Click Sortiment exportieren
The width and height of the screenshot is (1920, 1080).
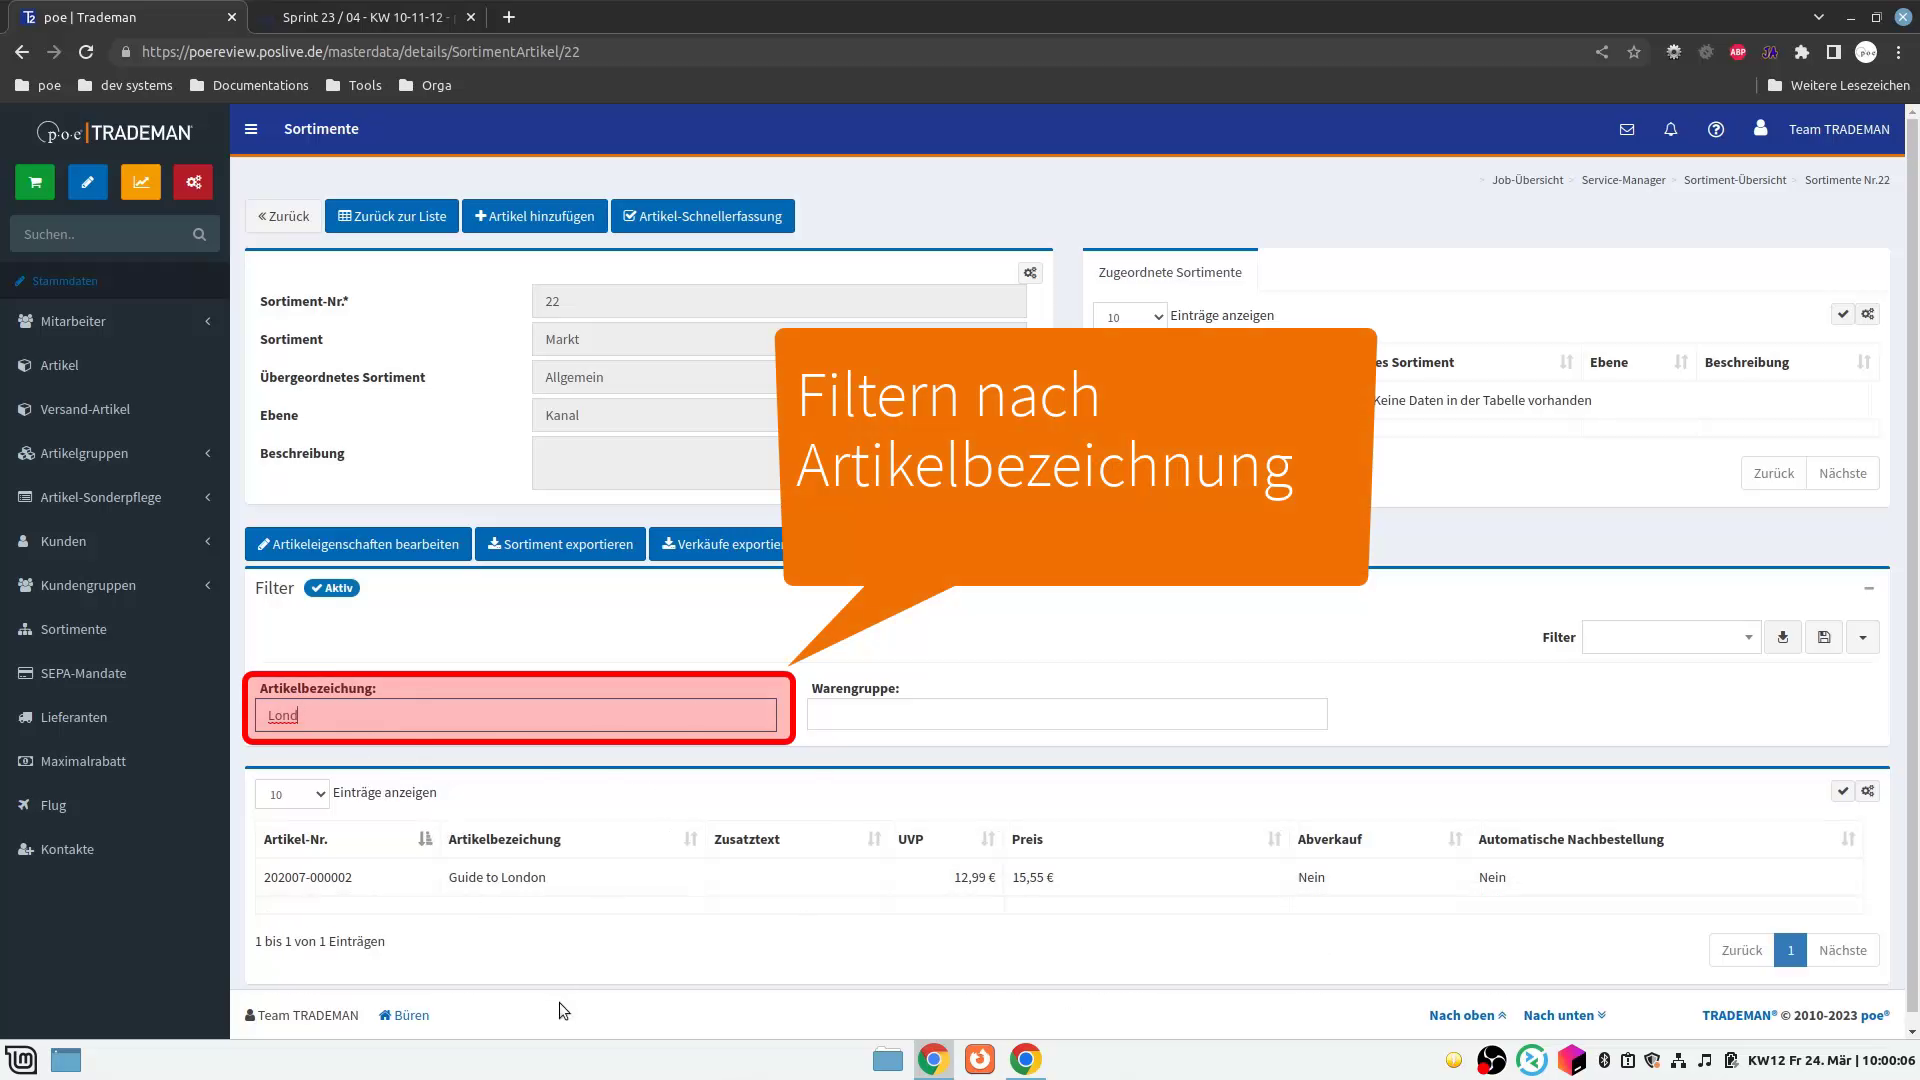pyautogui.click(x=560, y=544)
